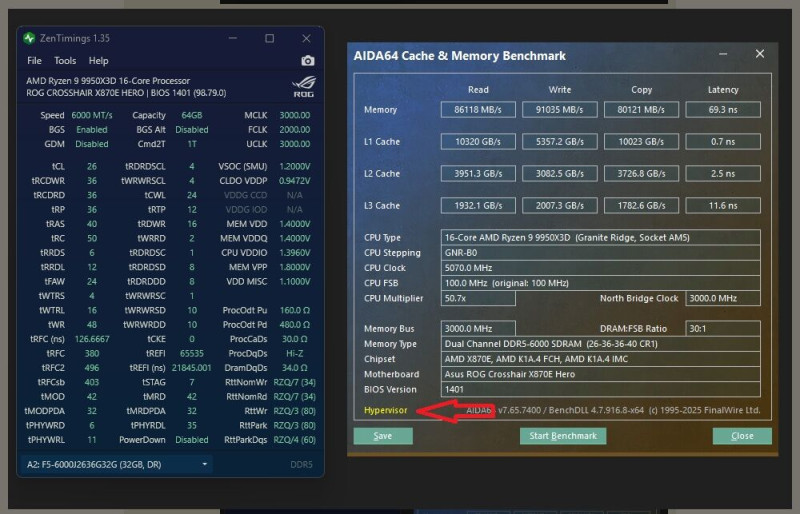Click the DDR5 label in ZenTimings

pyautogui.click(x=301, y=464)
